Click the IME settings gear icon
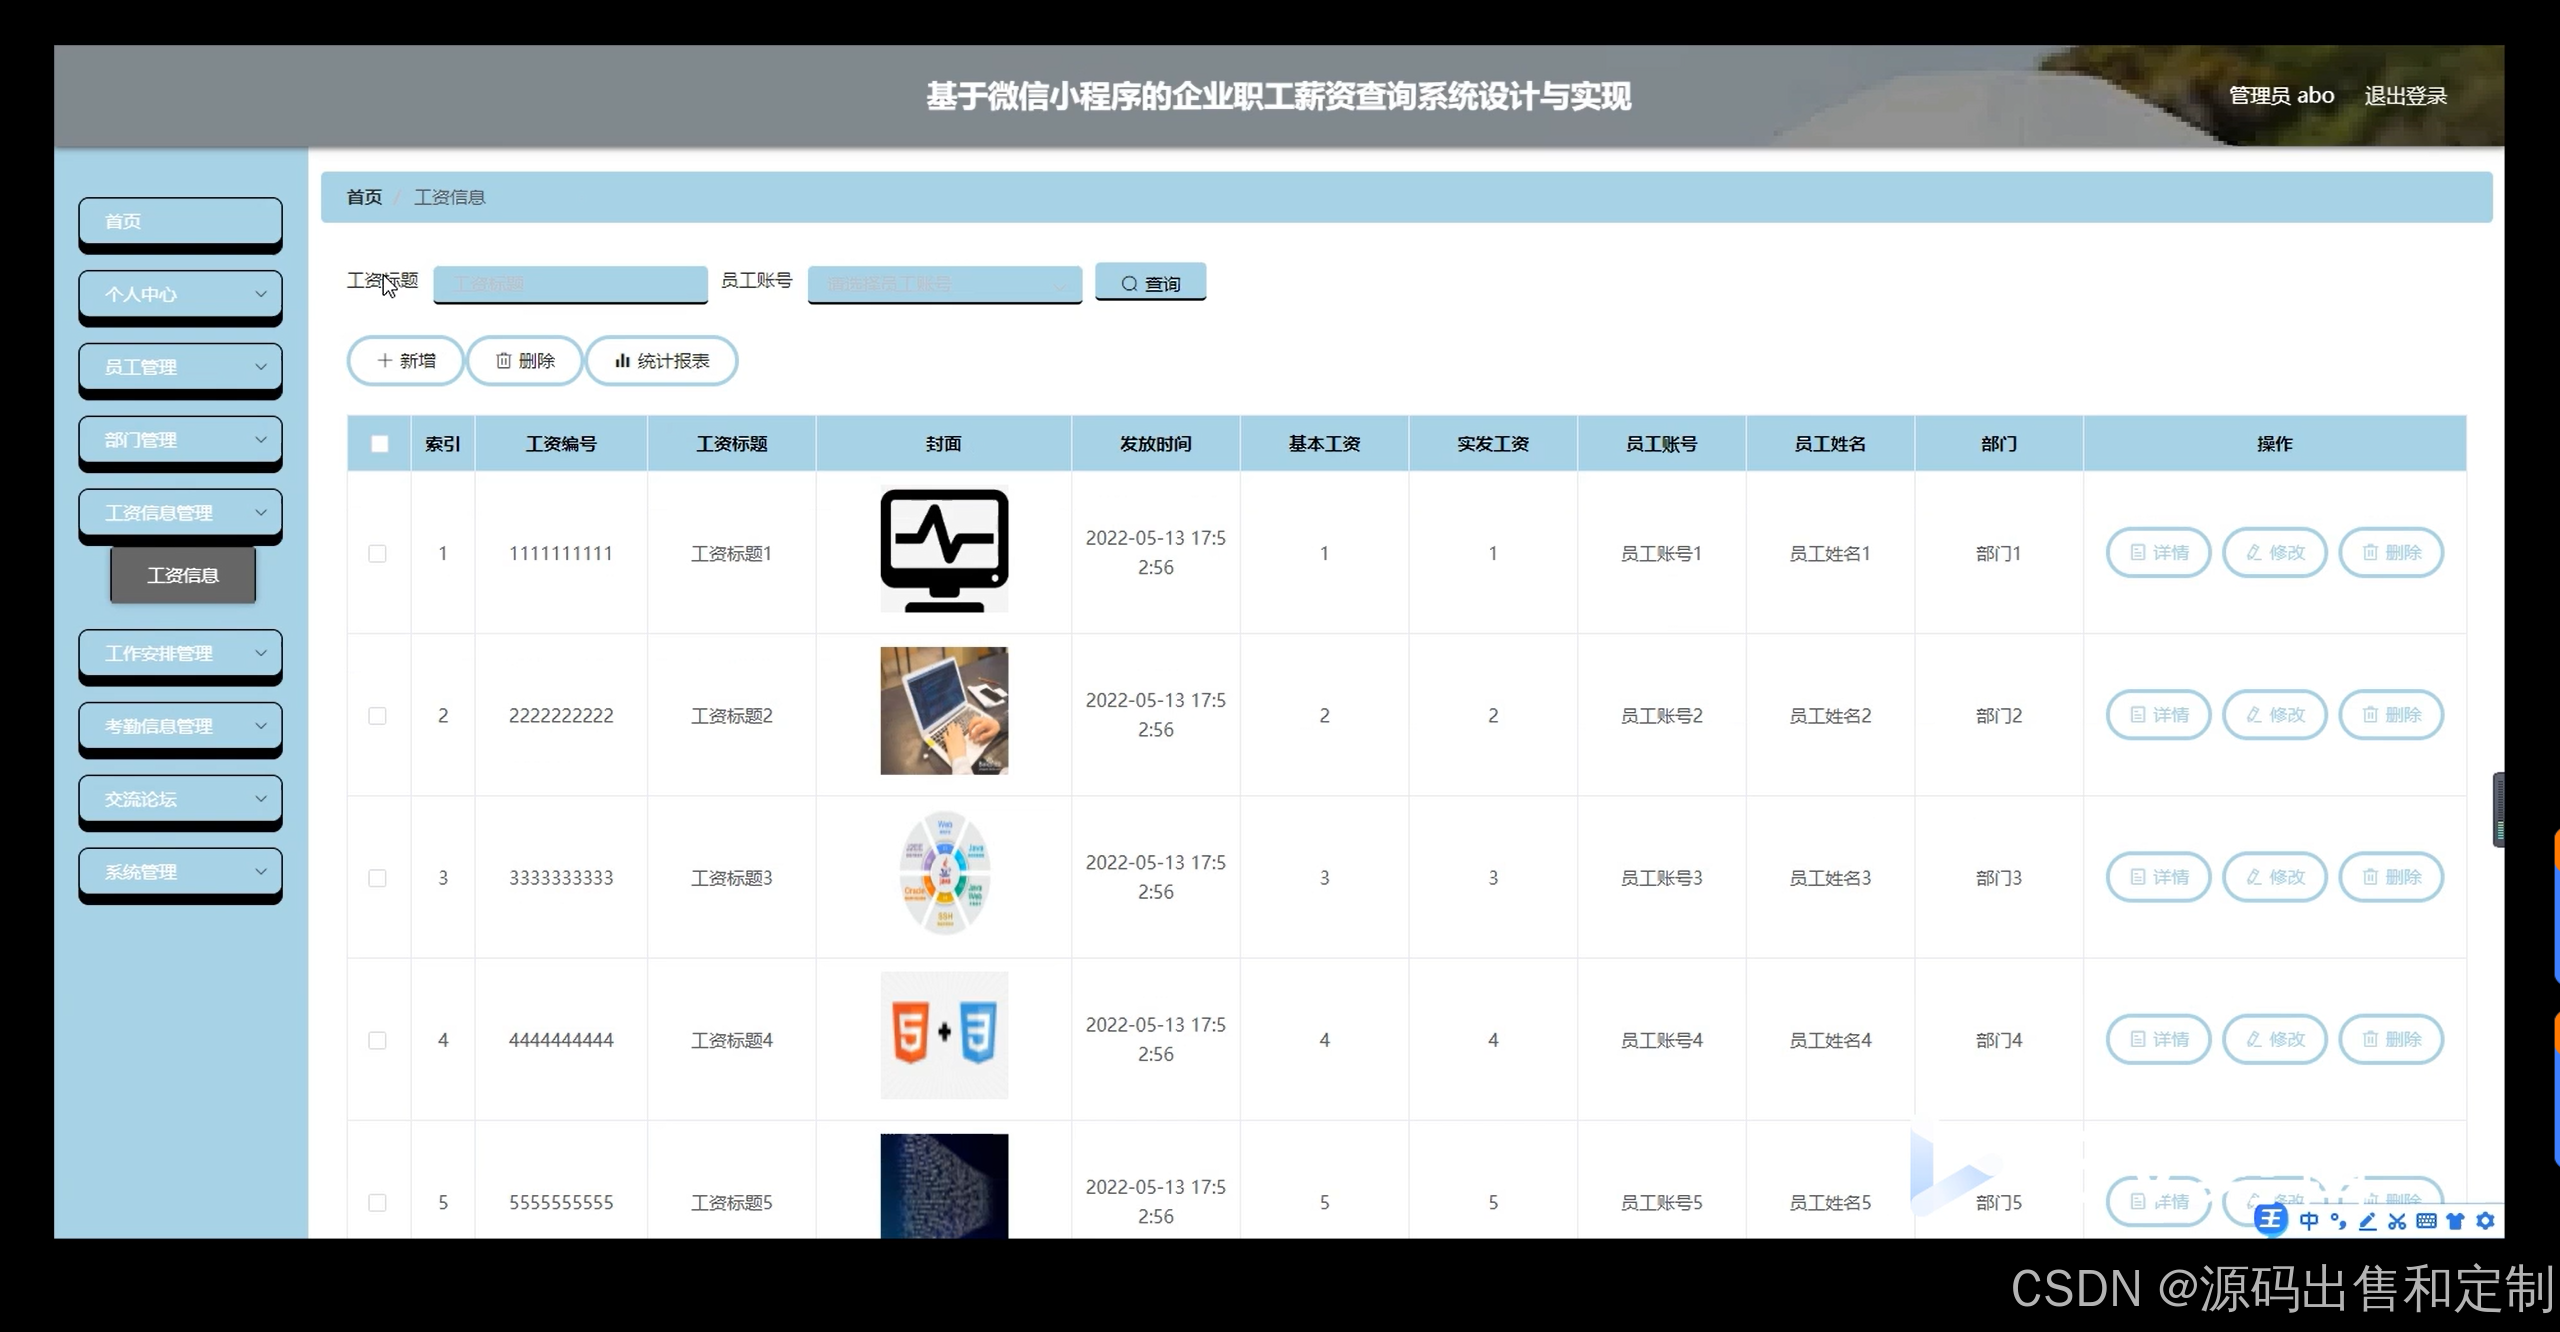 pyautogui.click(x=2485, y=1221)
